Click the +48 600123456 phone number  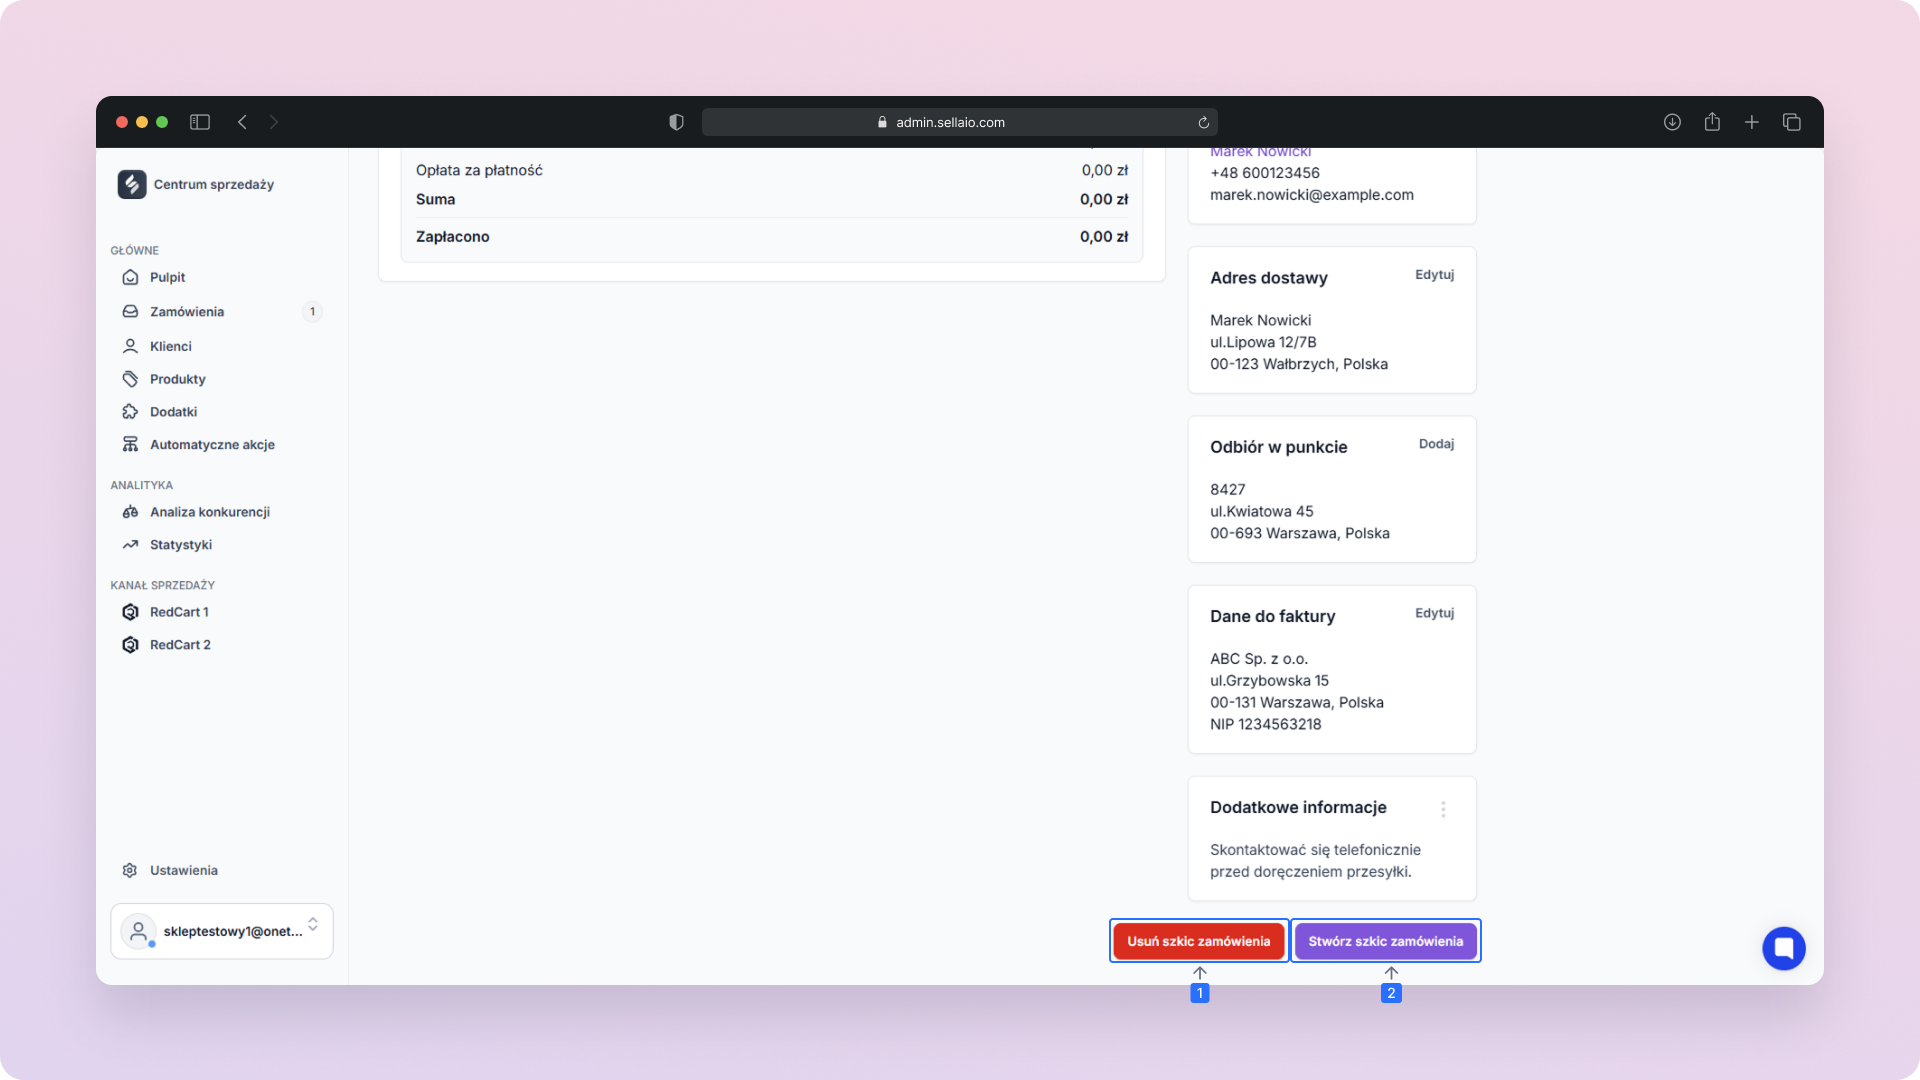[x=1264, y=173]
